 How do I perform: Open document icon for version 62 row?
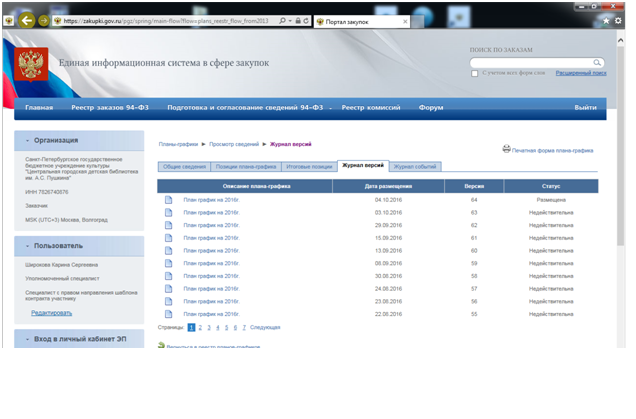168,225
